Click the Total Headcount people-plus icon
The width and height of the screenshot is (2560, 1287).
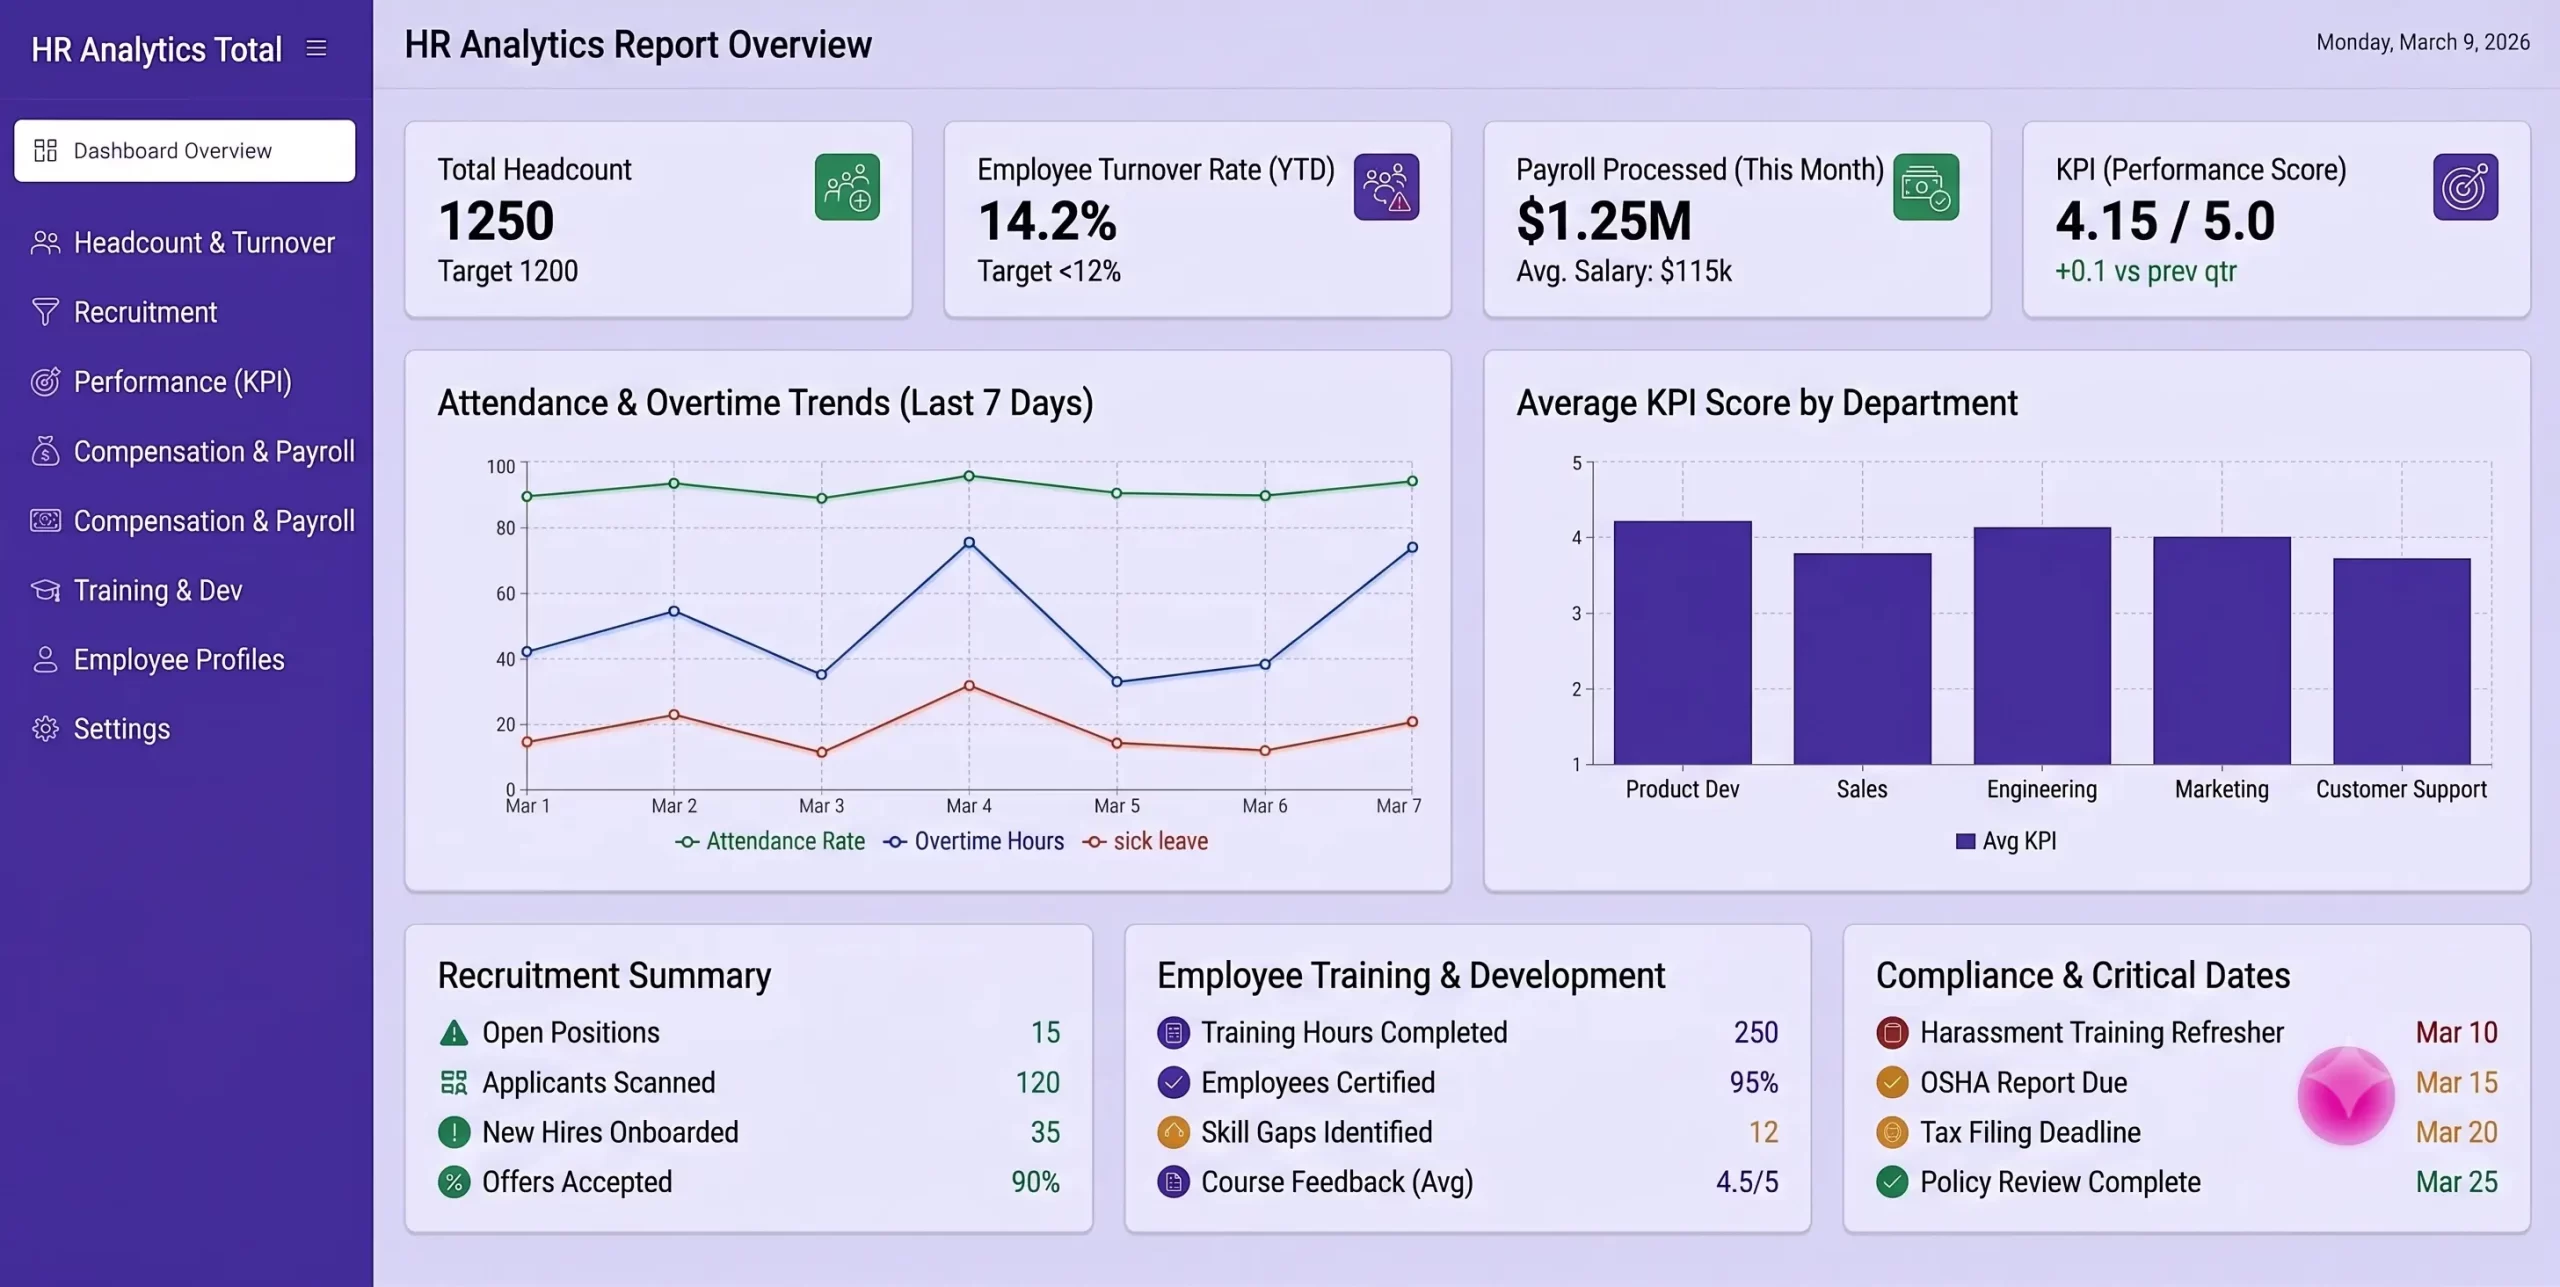tap(847, 187)
